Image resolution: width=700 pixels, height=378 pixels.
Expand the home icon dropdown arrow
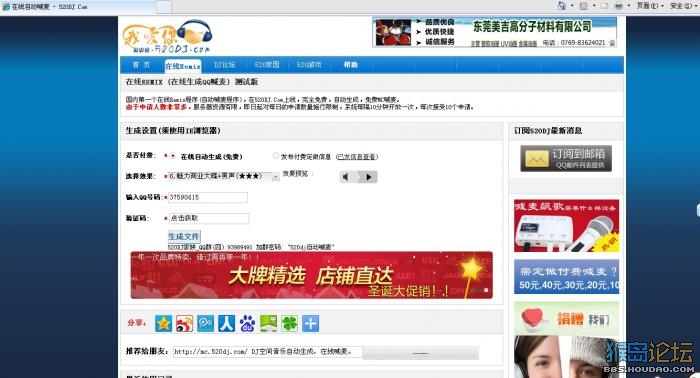coord(572,6)
